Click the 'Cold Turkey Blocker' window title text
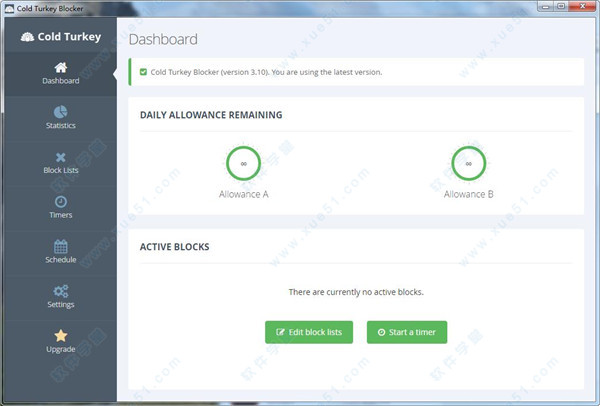 (50, 8)
